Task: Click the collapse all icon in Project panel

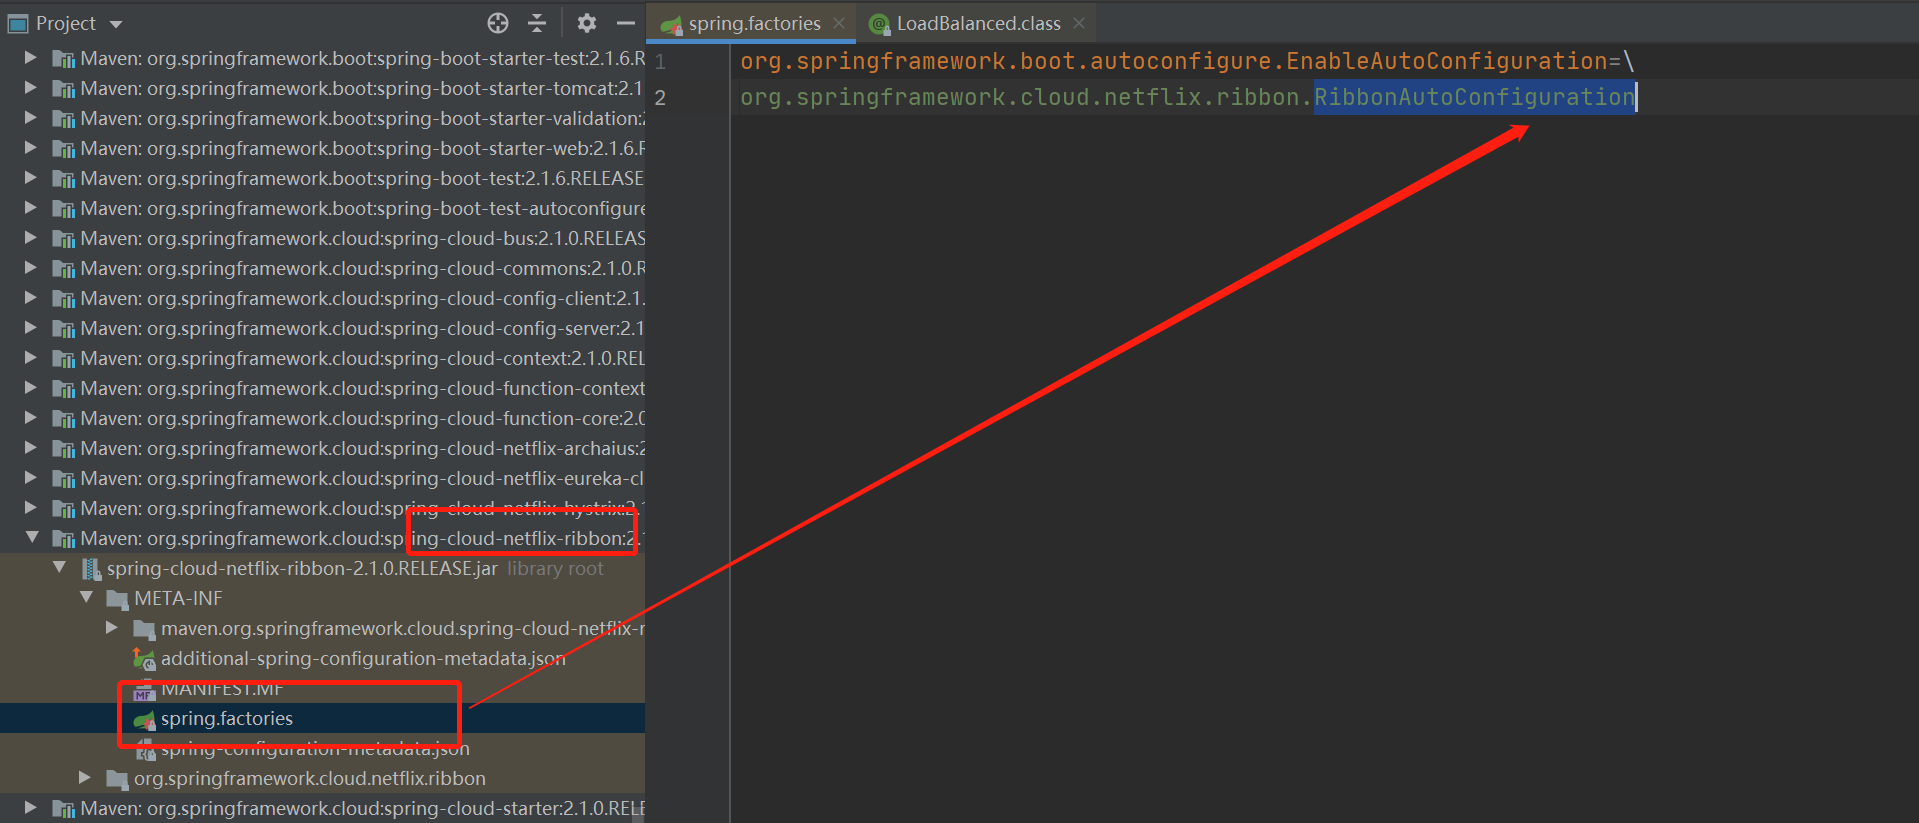Action: tap(537, 23)
